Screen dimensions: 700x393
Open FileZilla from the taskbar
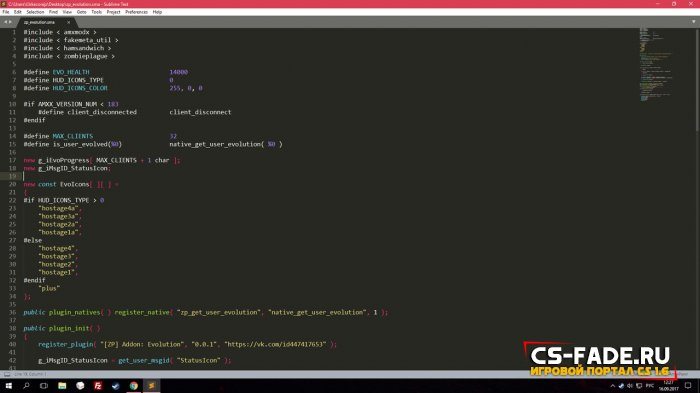98,386
